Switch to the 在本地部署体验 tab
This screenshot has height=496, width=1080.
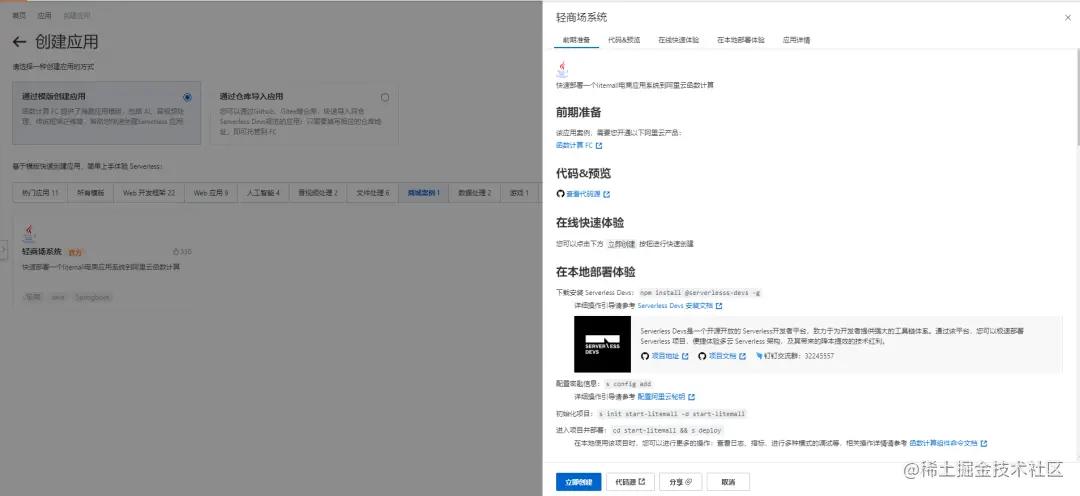(740, 40)
